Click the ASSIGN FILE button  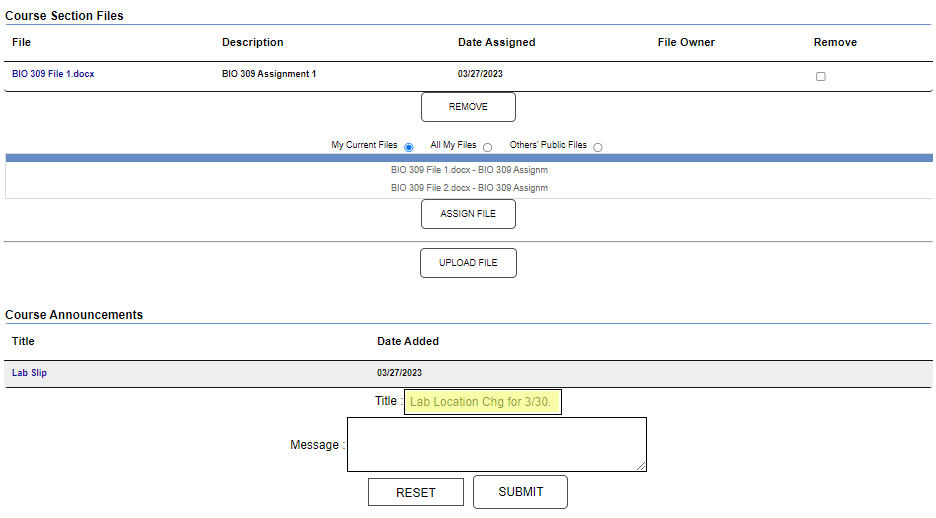468,214
